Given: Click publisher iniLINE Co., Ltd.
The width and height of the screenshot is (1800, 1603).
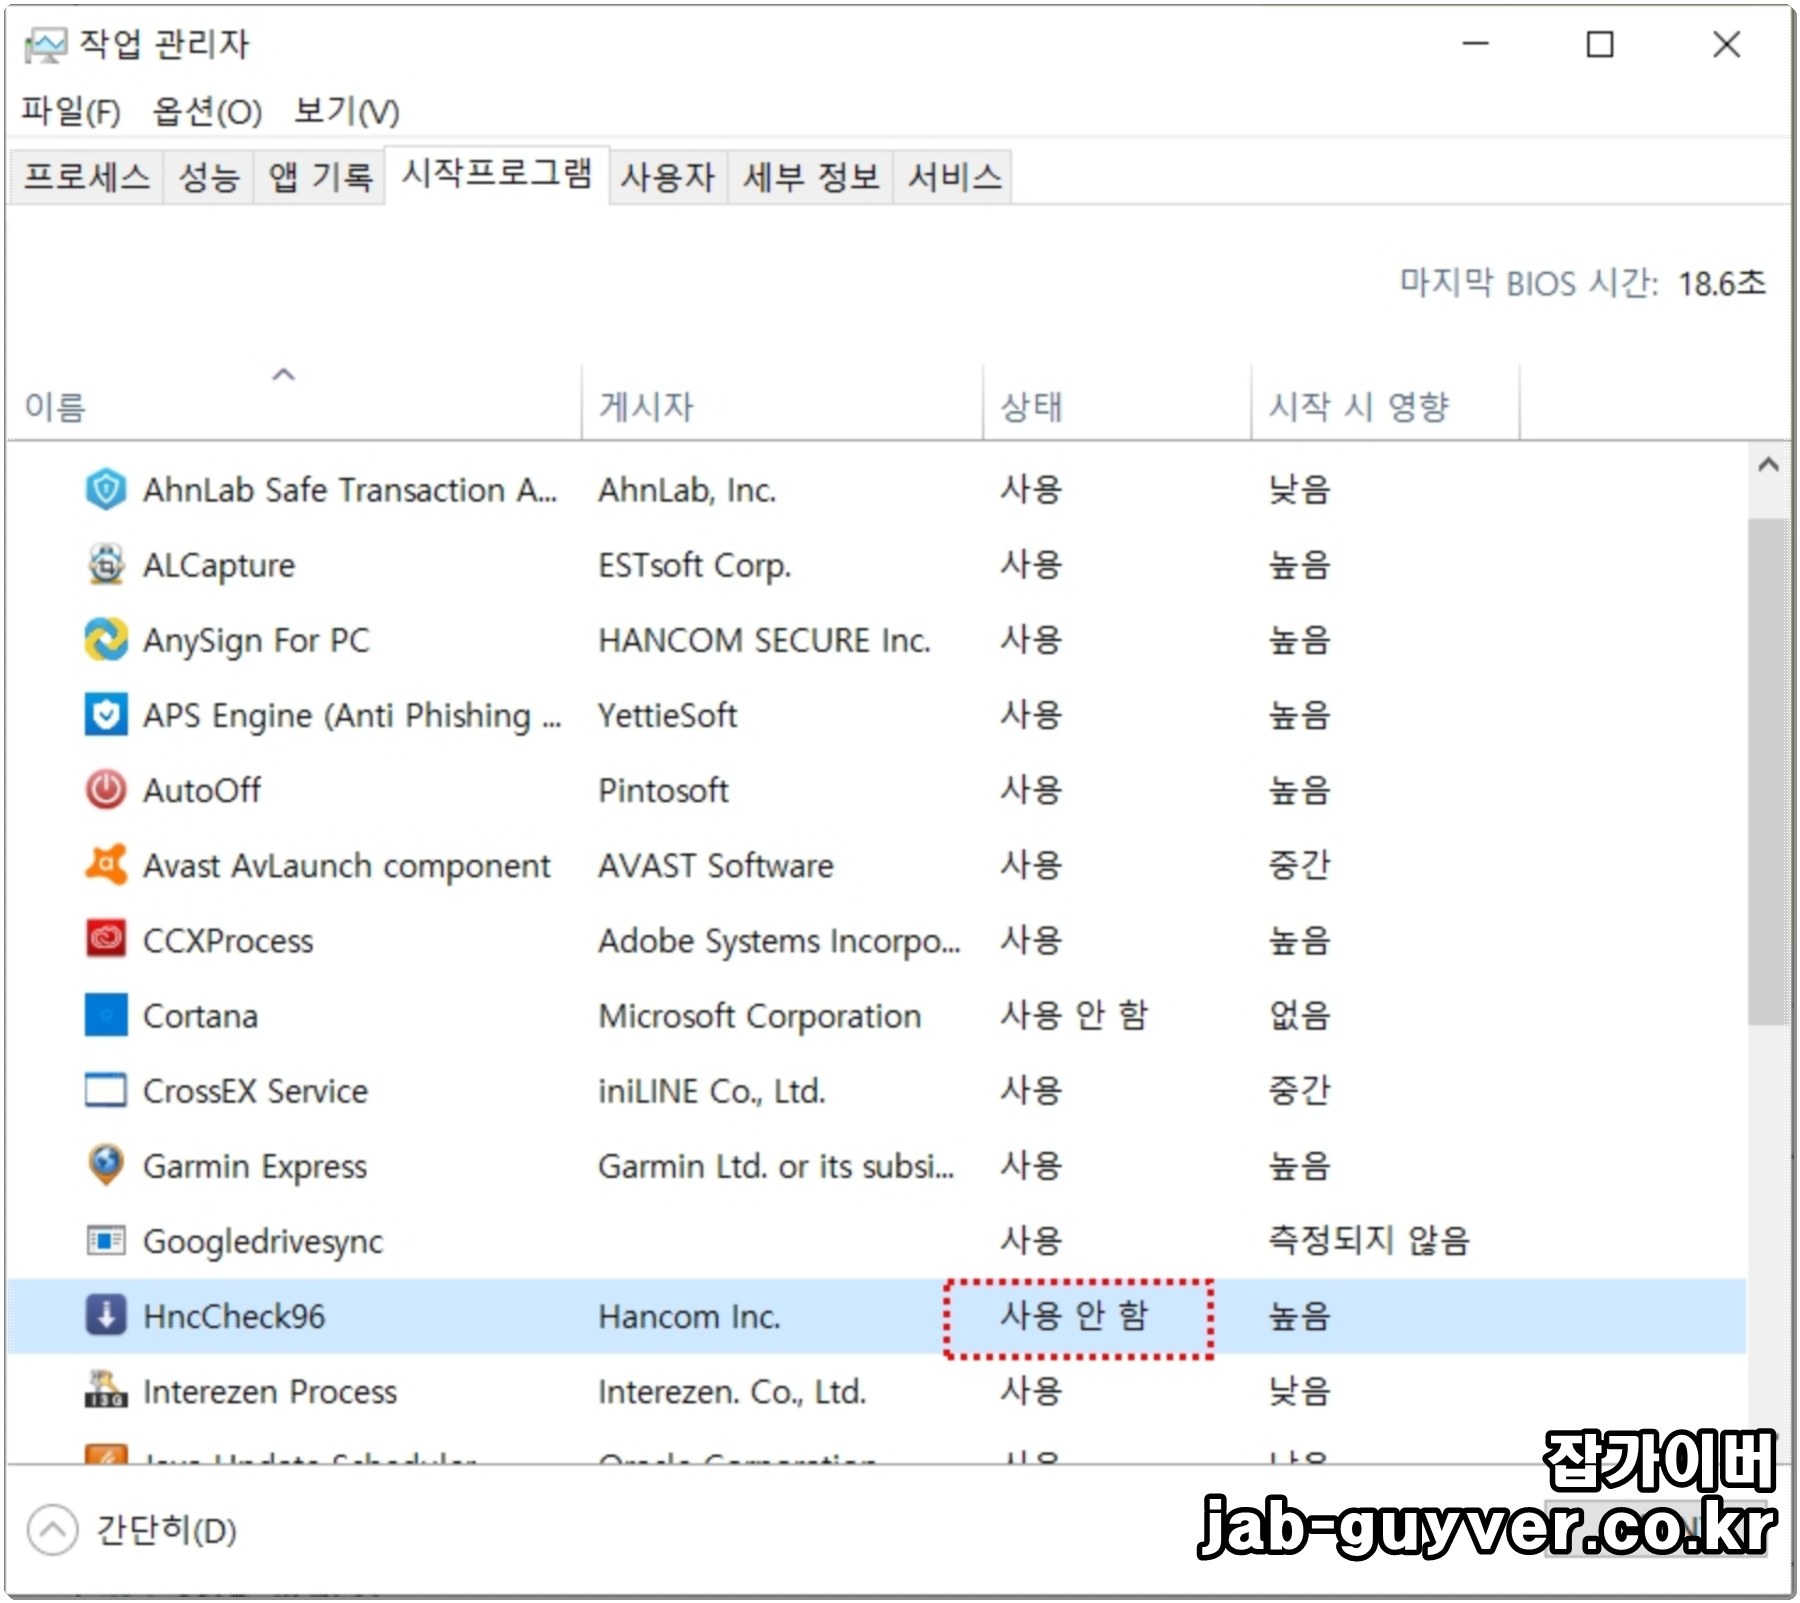Looking at the screenshot, I should [711, 1090].
